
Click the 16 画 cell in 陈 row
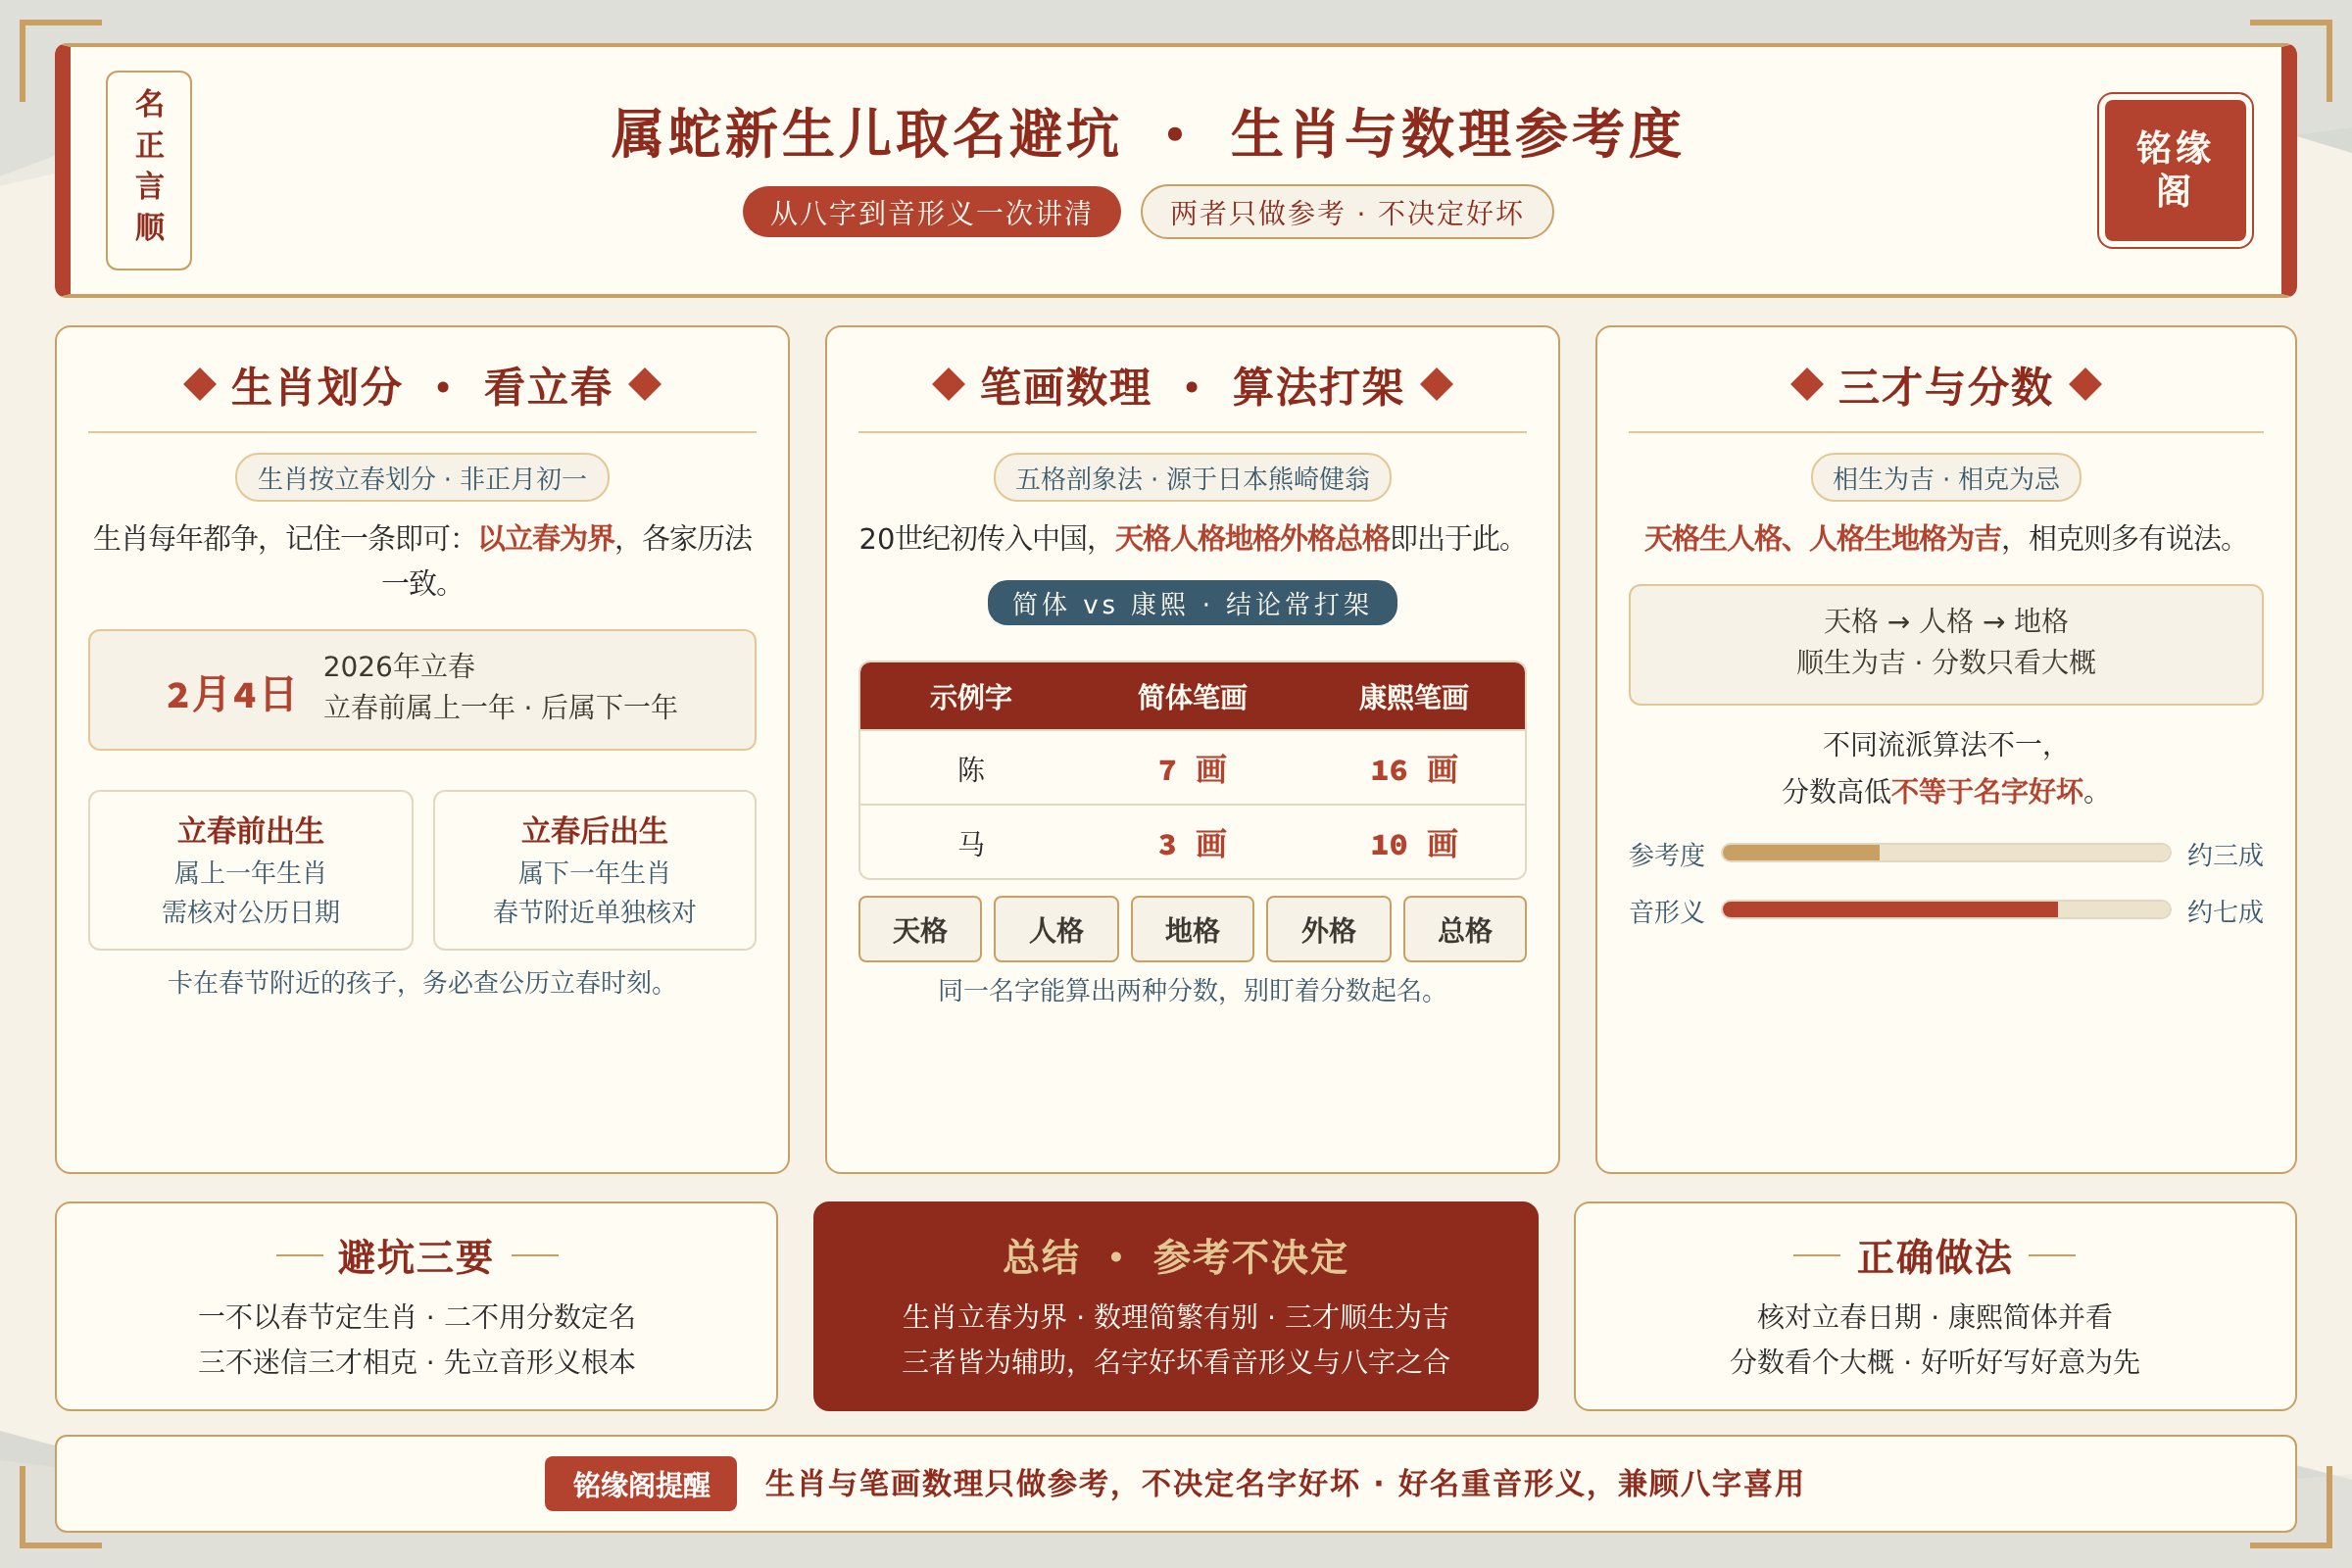point(1413,769)
